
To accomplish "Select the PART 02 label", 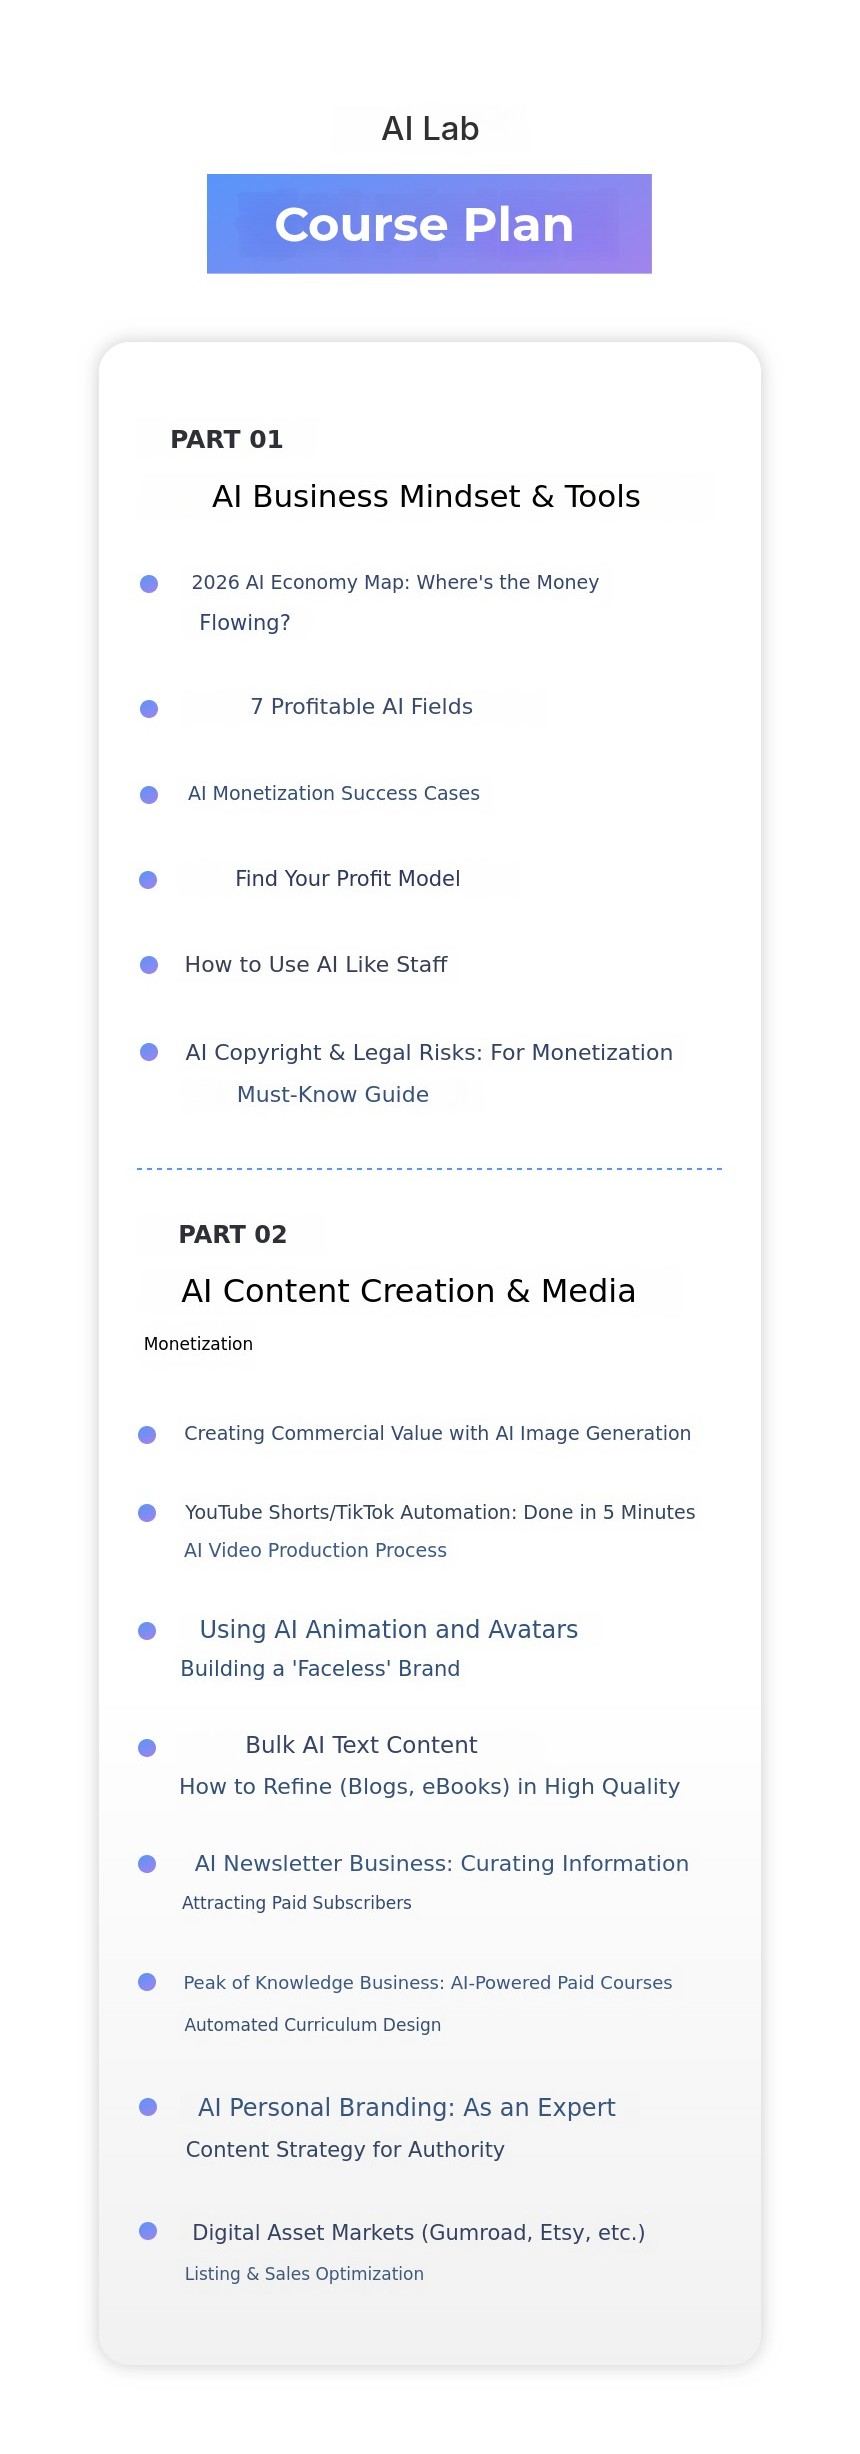I will tap(233, 1235).
